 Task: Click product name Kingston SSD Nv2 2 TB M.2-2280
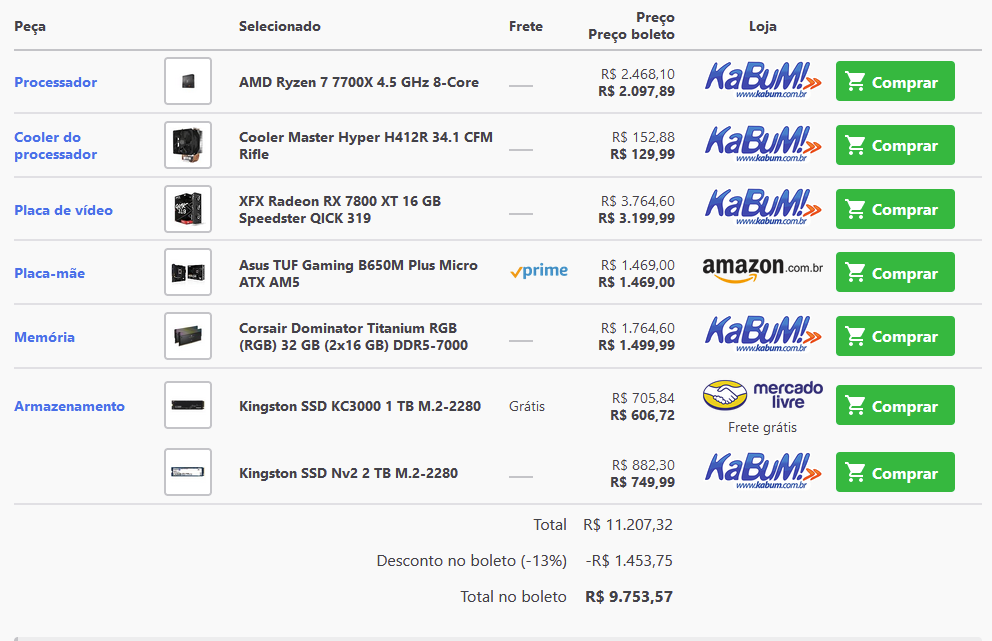click(348, 473)
